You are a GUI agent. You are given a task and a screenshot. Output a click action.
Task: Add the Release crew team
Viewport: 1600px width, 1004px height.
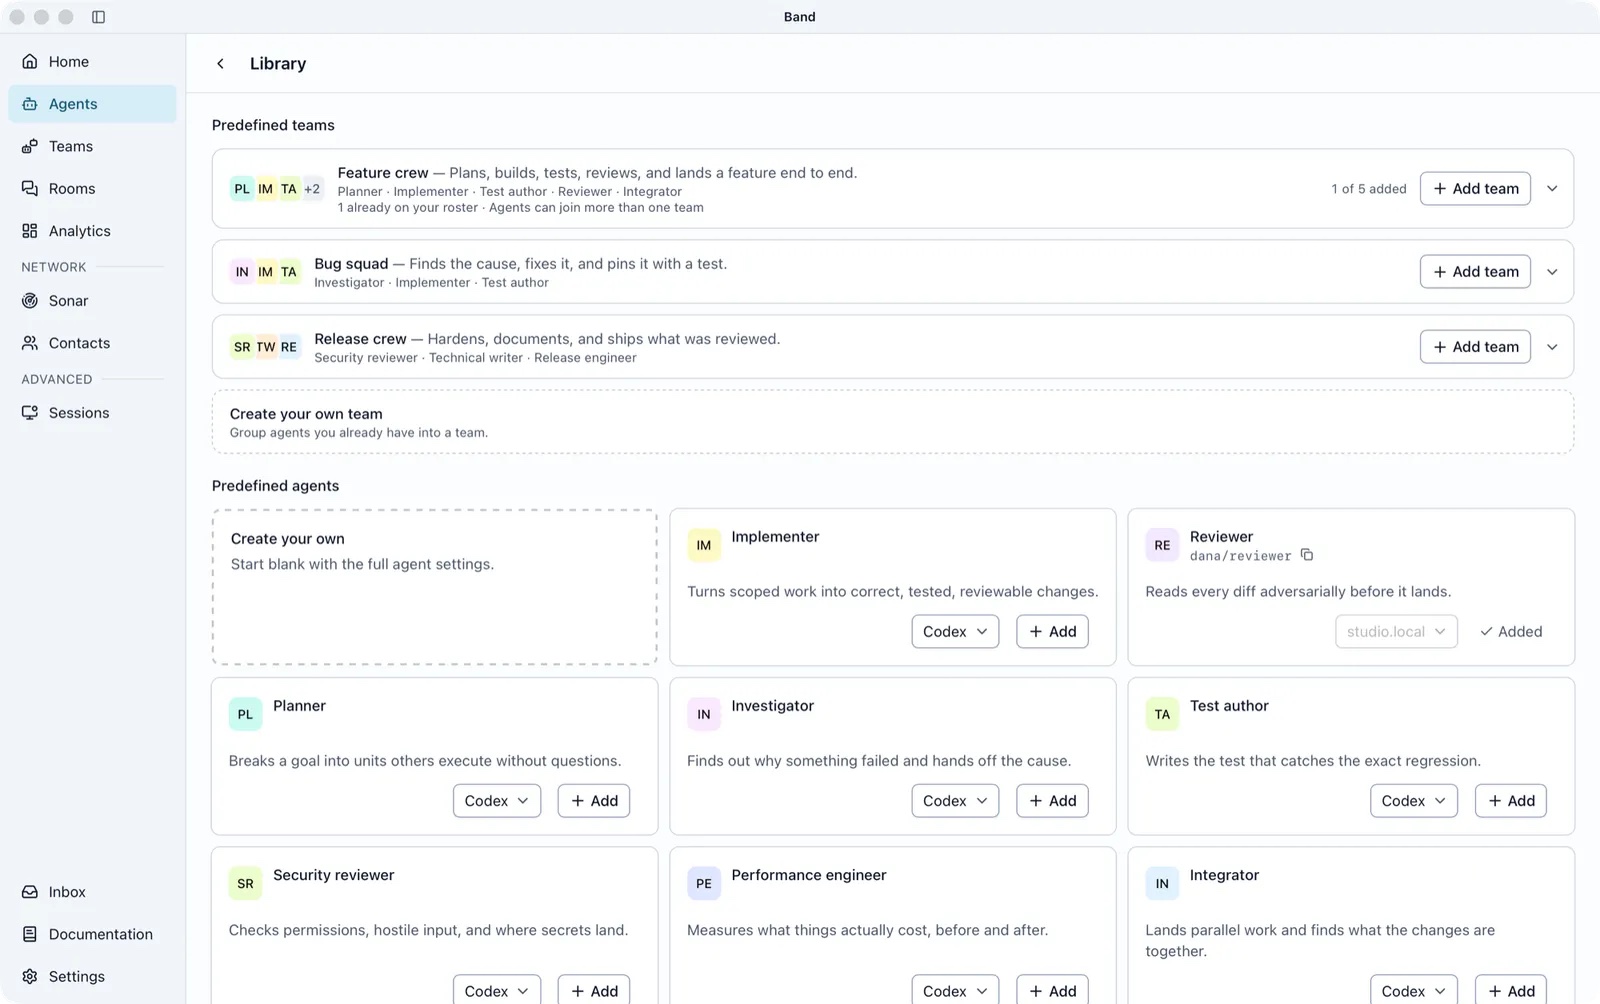coord(1475,347)
